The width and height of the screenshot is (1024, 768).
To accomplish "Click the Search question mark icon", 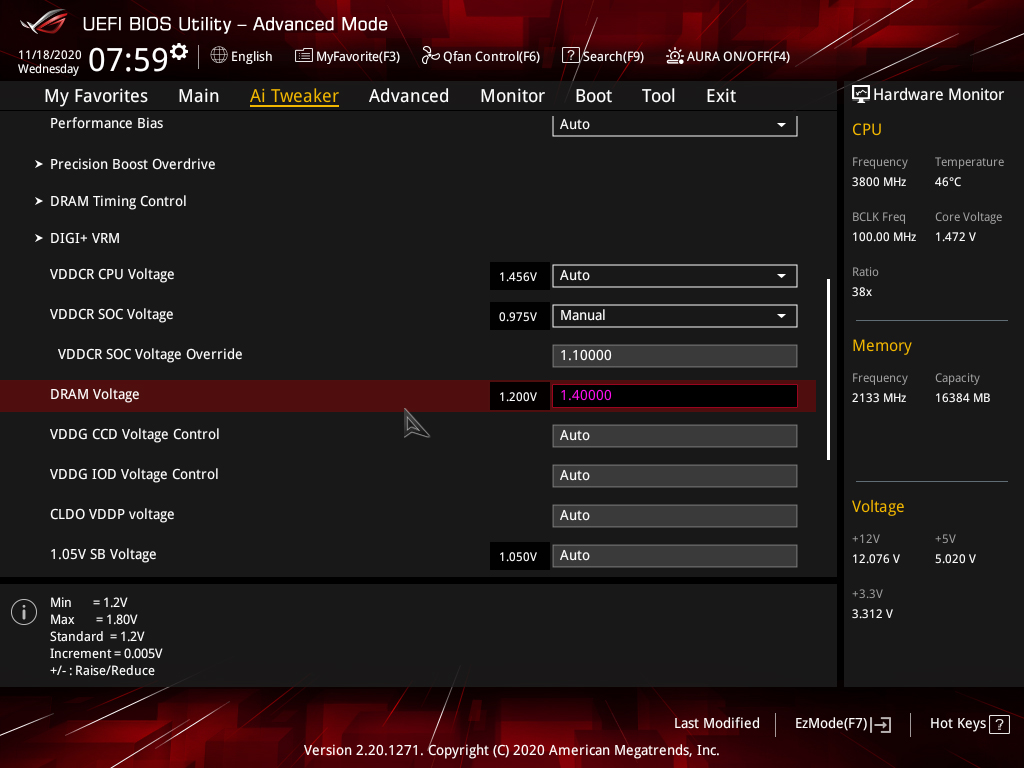I will point(570,56).
